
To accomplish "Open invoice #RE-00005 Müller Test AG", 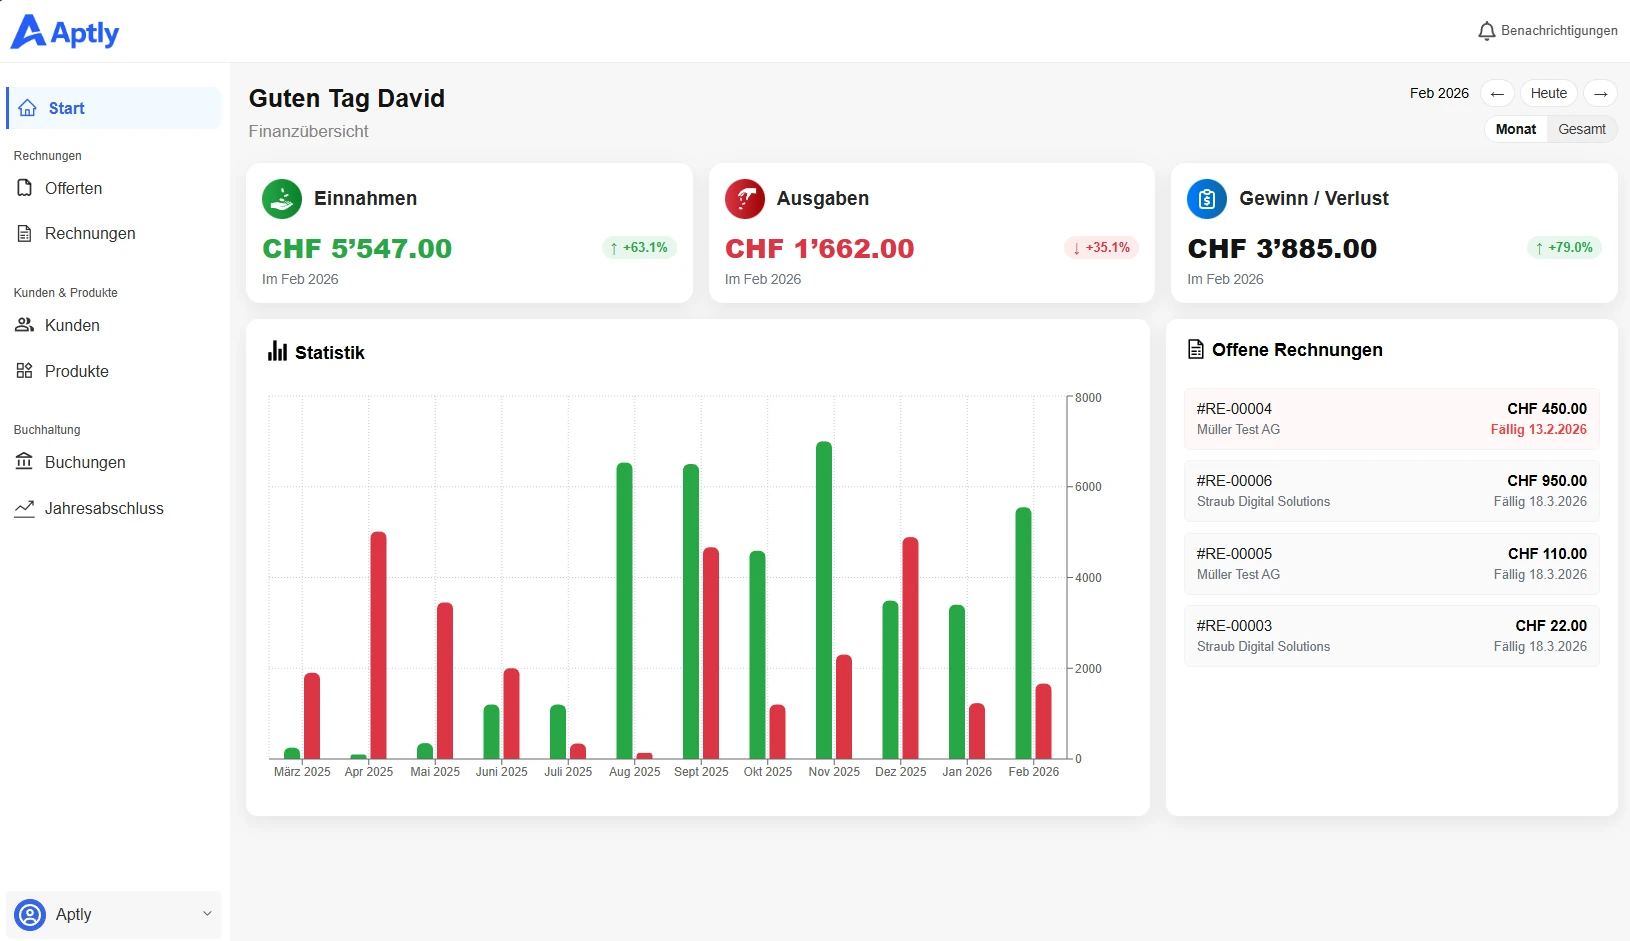I will tap(1392, 564).
